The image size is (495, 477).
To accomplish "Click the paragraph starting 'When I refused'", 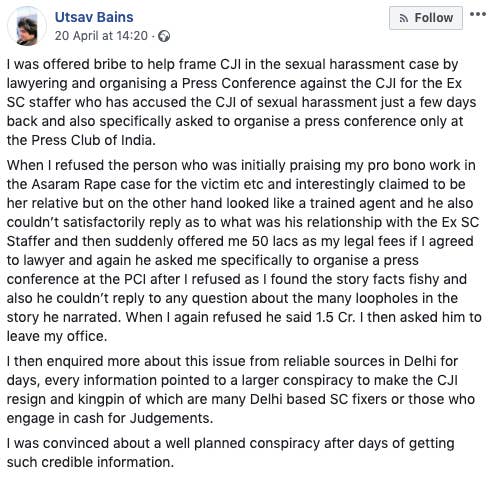I will tap(244, 251).
